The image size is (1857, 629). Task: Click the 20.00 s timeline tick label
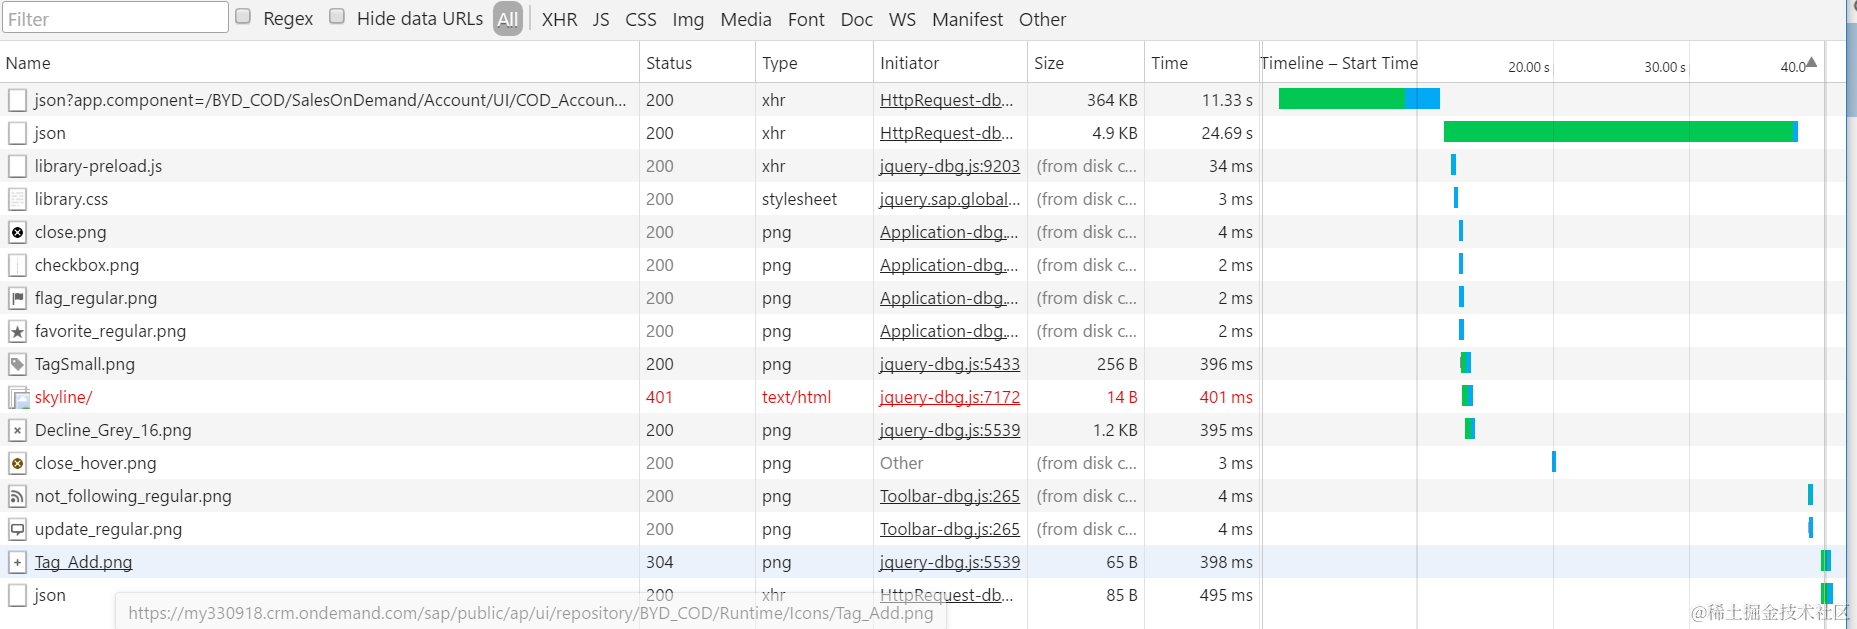(x=1528, y=67)
